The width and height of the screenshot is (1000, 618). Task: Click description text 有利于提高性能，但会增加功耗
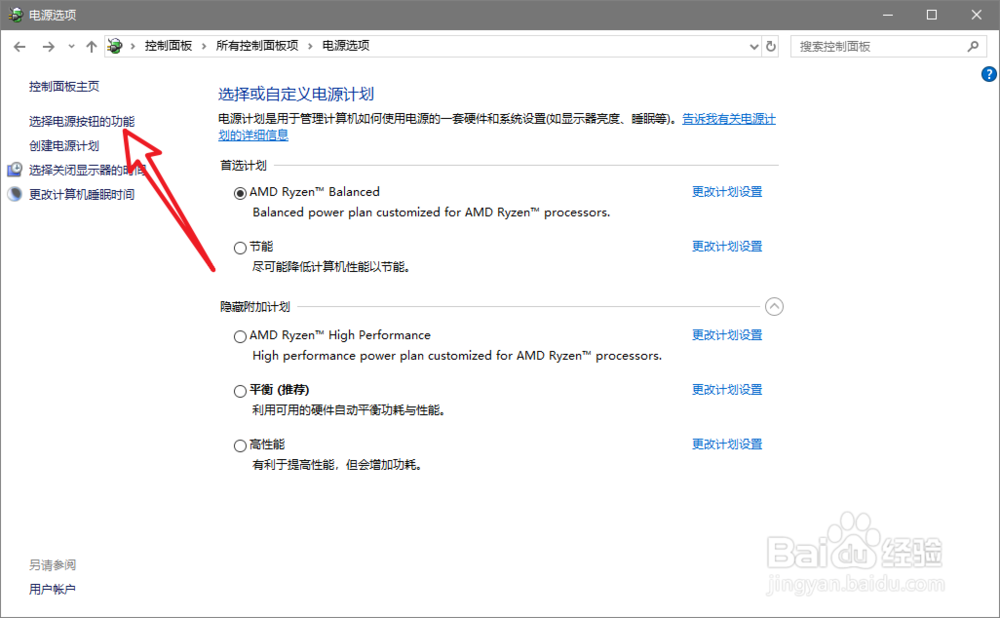point(337,465)
